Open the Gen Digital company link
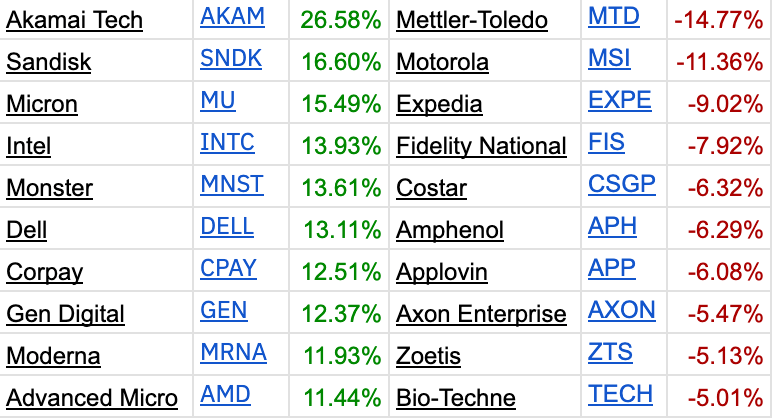The width and height of the screenshot is (772, 418). [65, 314]
